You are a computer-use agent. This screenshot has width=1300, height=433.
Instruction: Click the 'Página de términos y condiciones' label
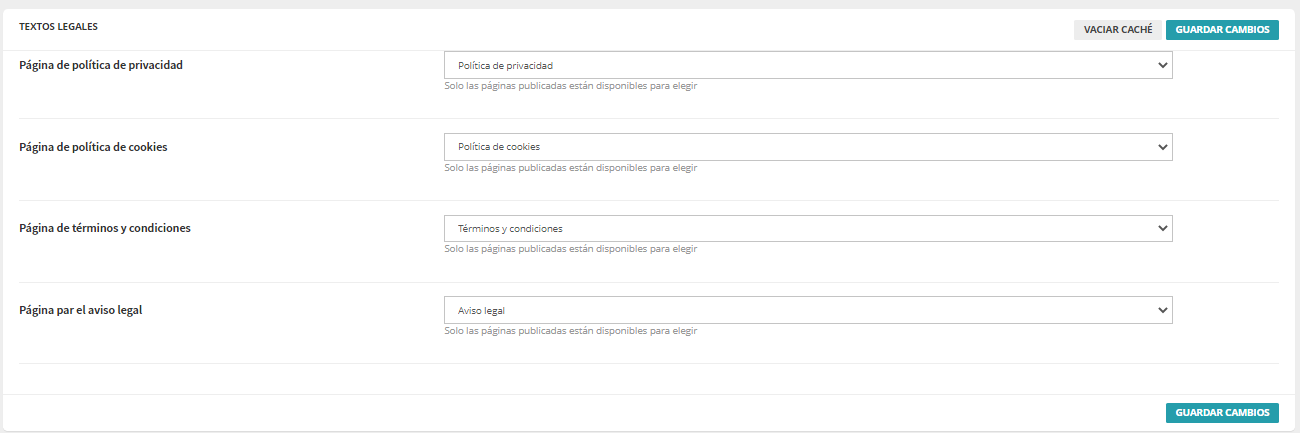105,228
